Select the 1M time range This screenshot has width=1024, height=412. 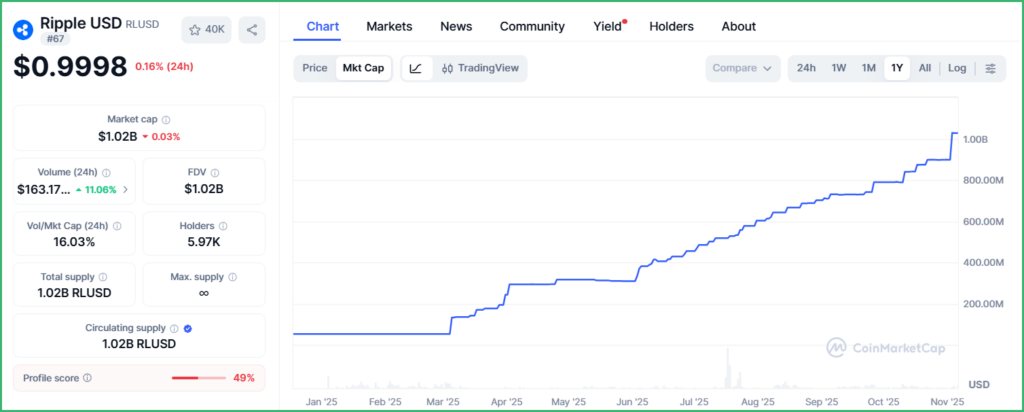coord(868,68)
